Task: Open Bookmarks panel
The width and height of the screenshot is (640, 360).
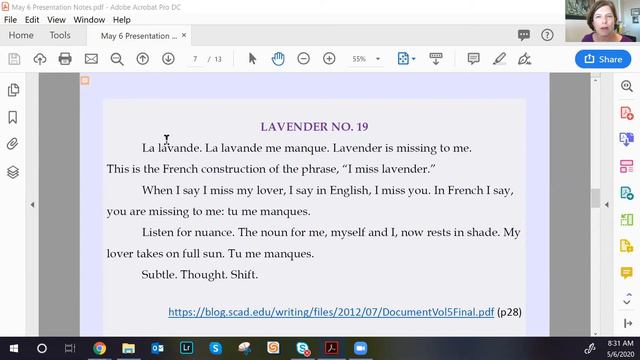Action: [x=13, y=118]
